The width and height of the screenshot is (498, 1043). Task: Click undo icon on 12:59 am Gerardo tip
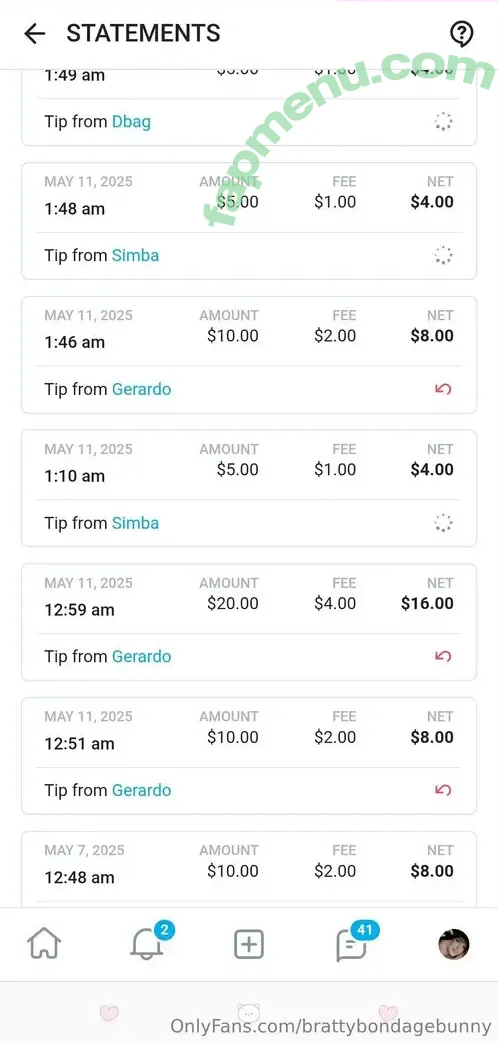point(443,657)
